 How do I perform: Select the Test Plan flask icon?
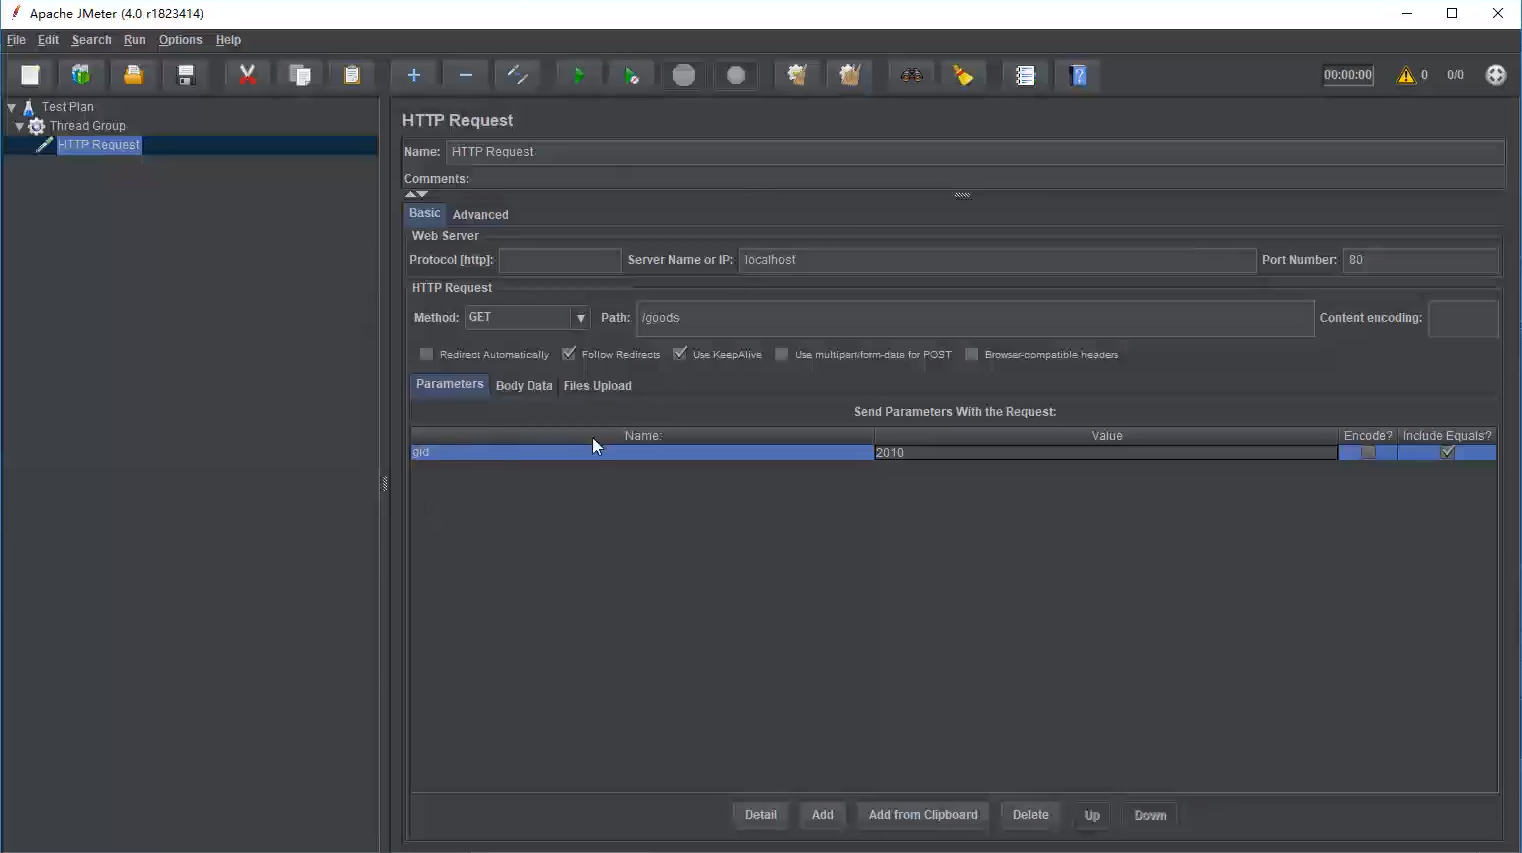(29, 107)
